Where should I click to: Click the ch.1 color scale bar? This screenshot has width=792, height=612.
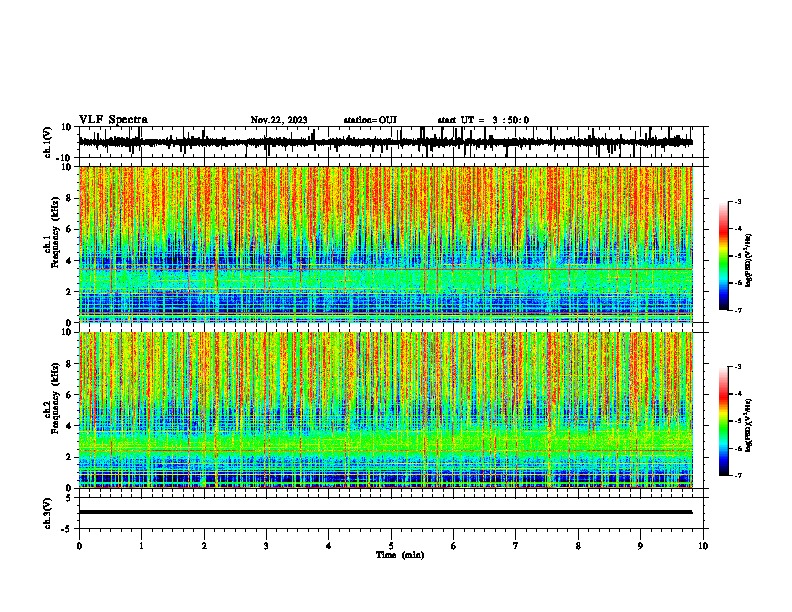coord(724,256)
